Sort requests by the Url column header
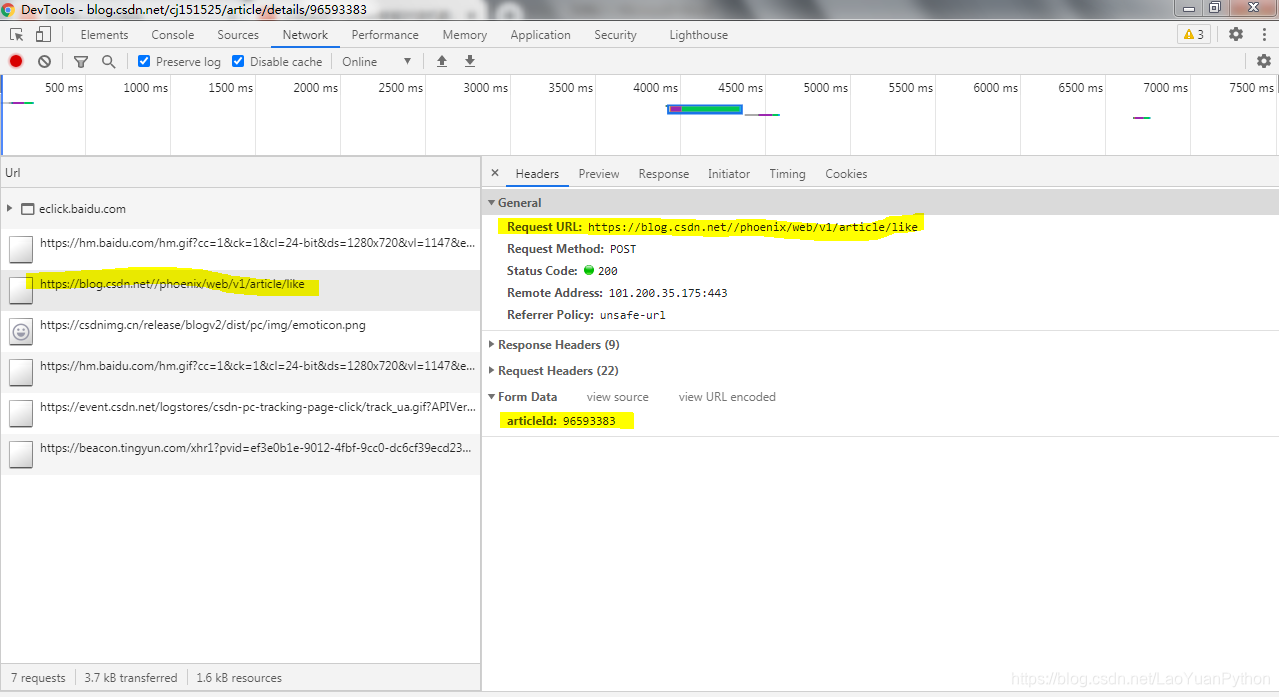This screenshot has height=697, width=1279. (x=240, y=173)
